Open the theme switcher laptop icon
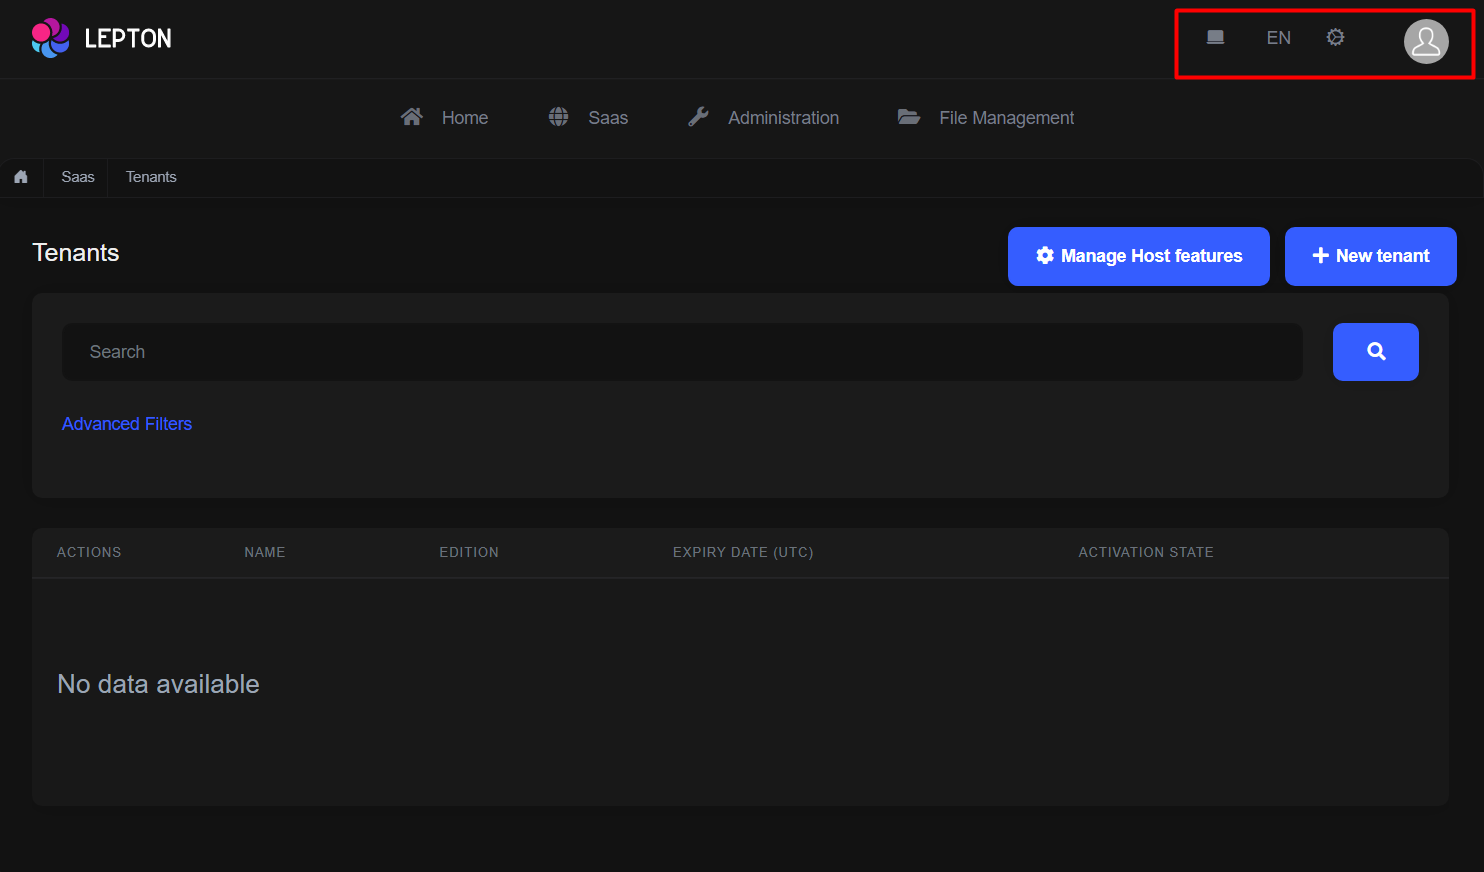 tap(1215, 37)
